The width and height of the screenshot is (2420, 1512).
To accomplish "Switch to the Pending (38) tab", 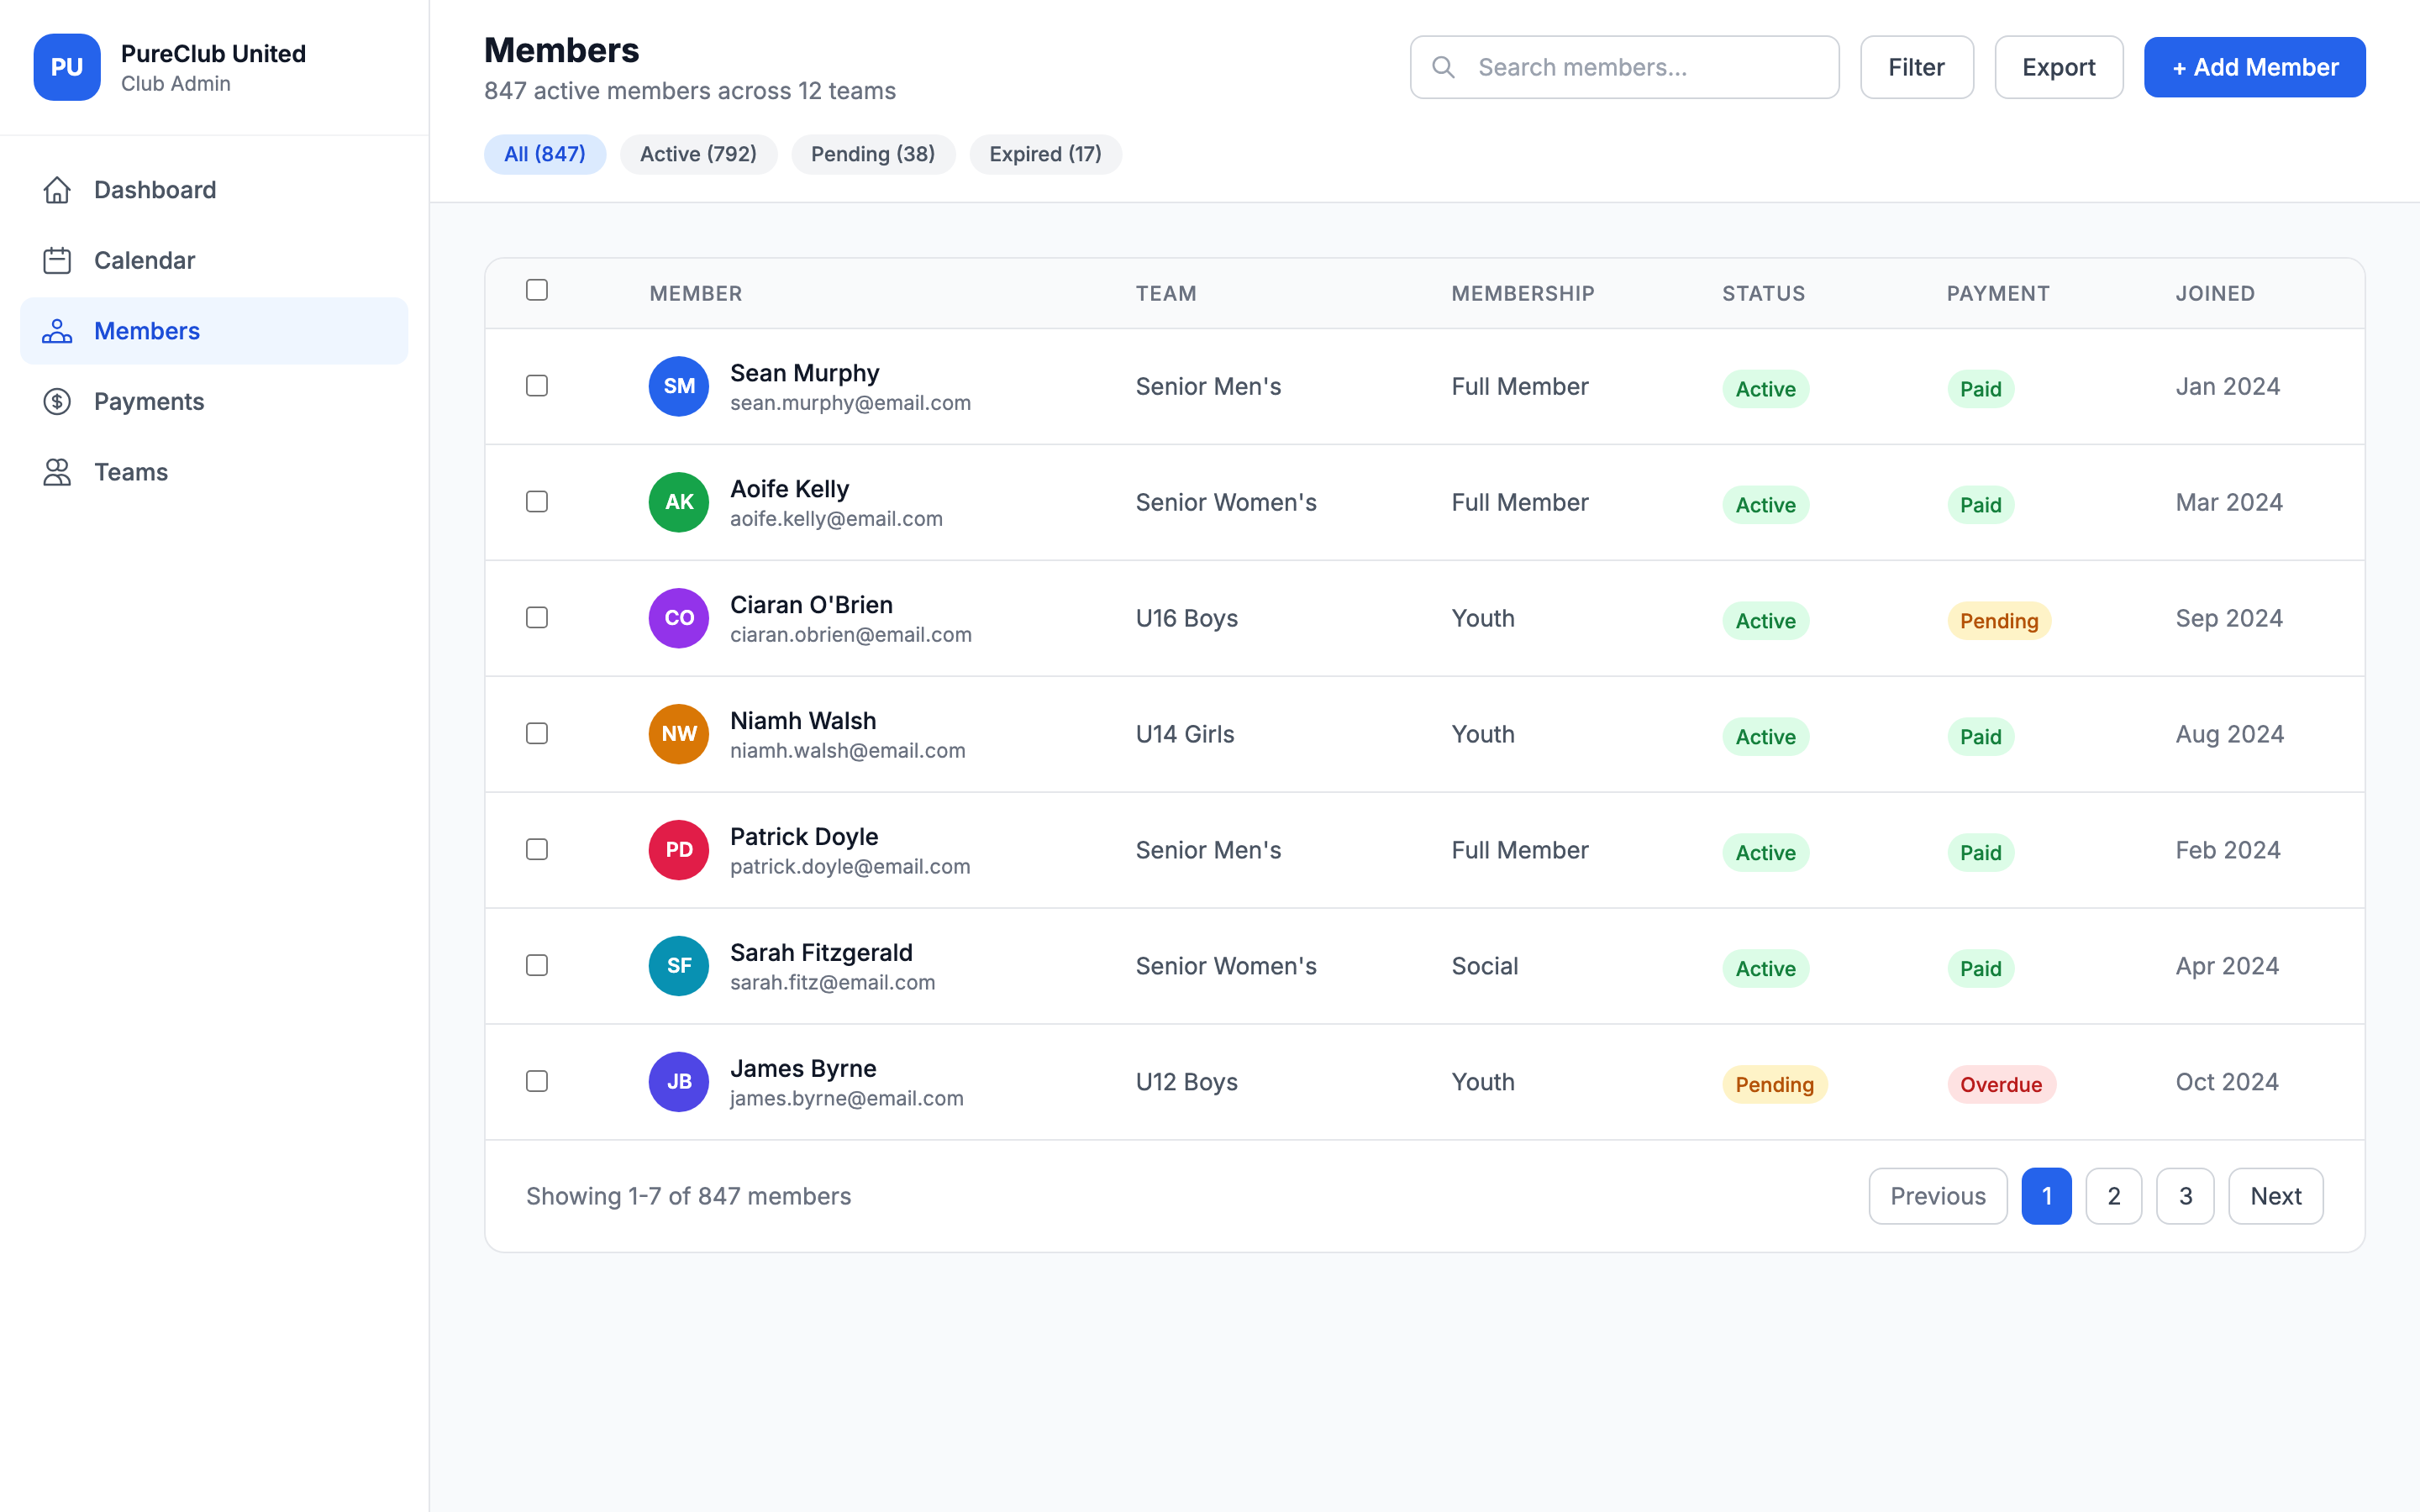I will point(872,154).
